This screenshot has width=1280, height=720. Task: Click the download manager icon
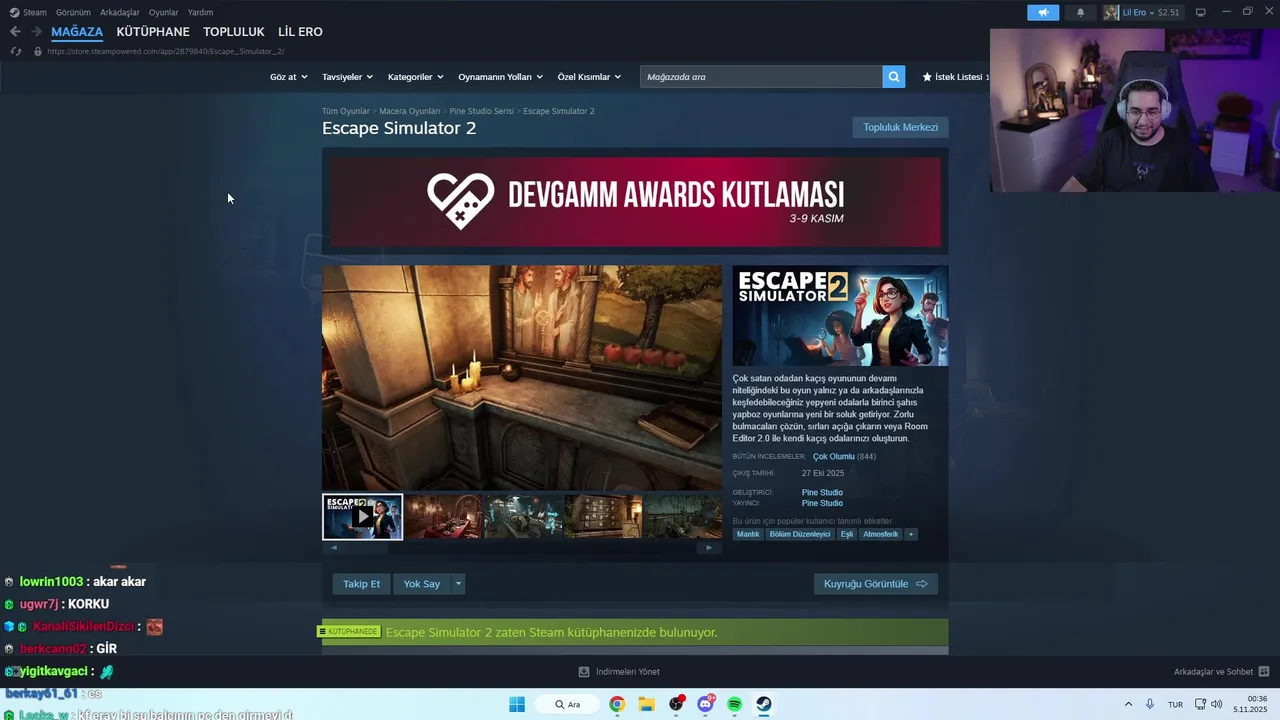584,672
